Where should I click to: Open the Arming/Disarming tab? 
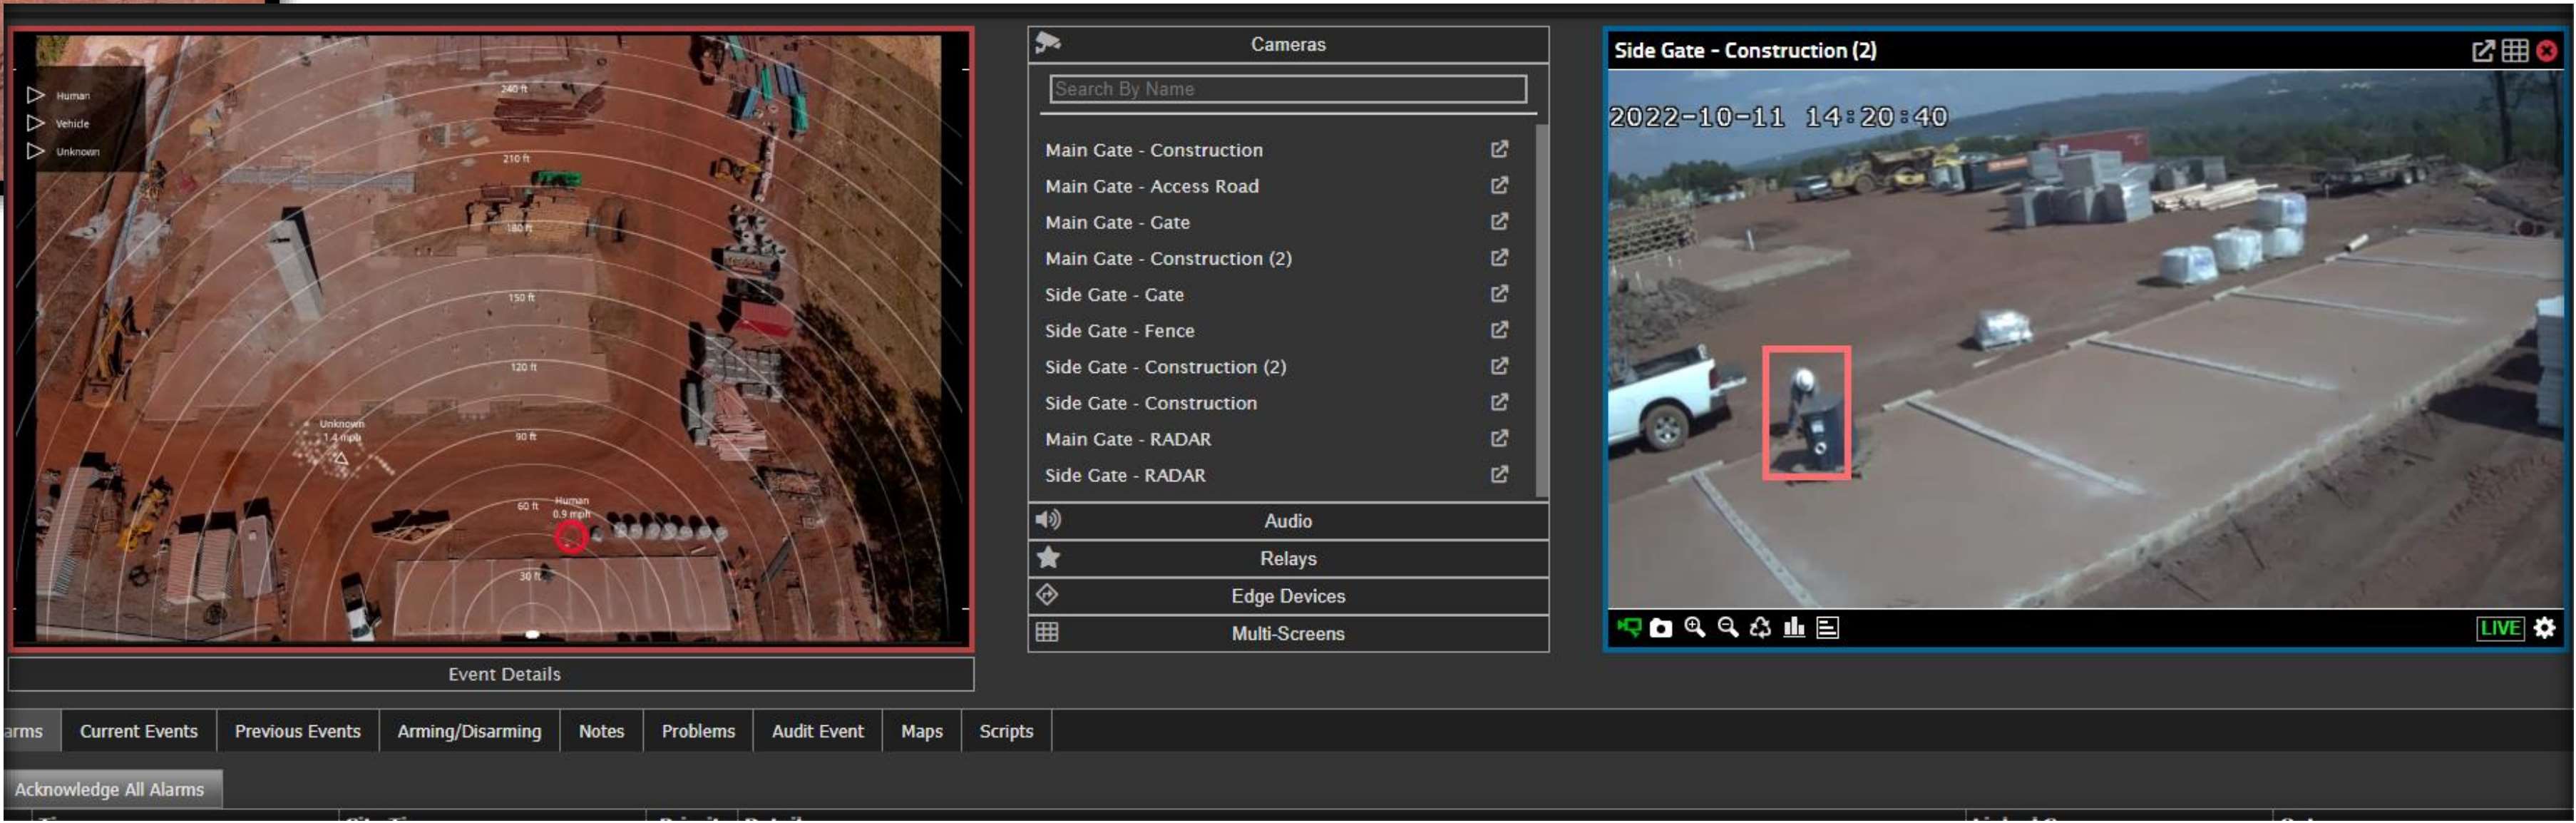(470, 732)
